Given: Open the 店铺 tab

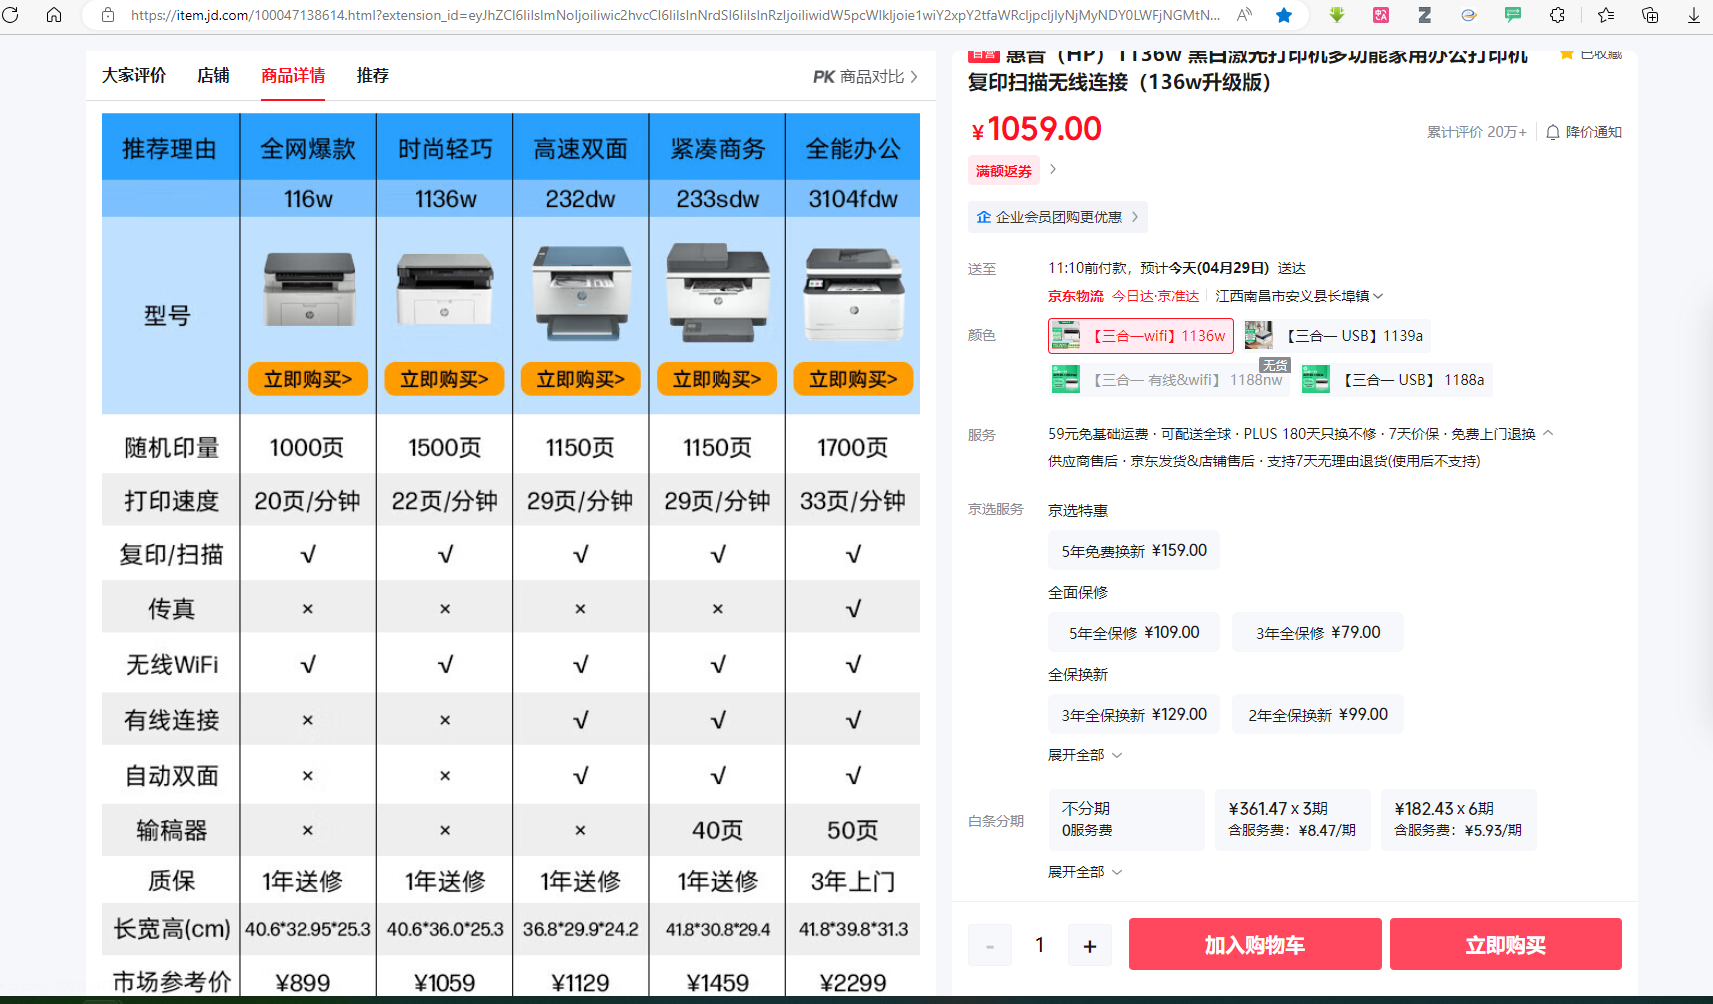Looking at the screenshot, I should tap(213, 76).
